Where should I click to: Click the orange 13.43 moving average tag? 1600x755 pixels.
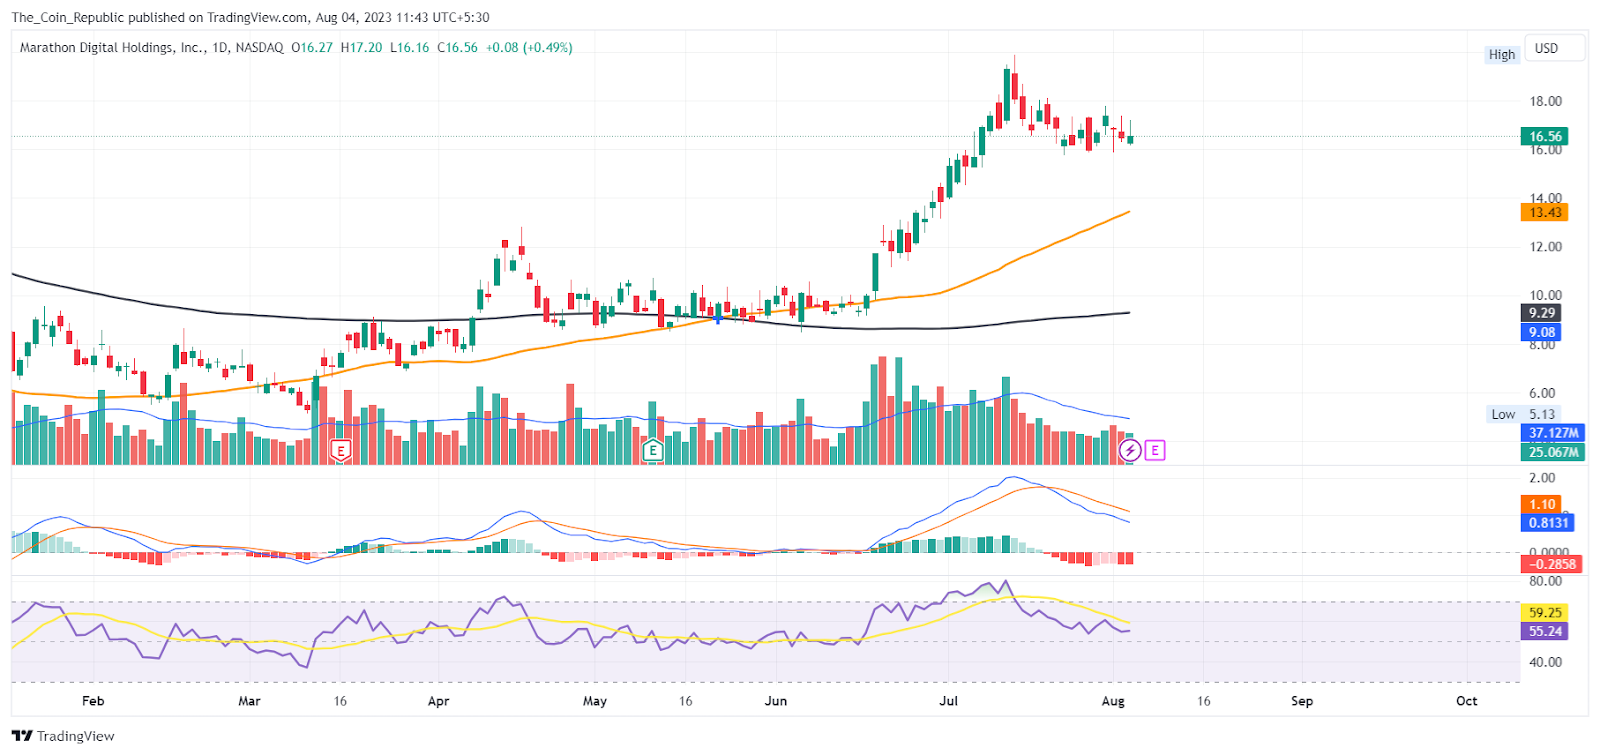tap(1544, 212)
